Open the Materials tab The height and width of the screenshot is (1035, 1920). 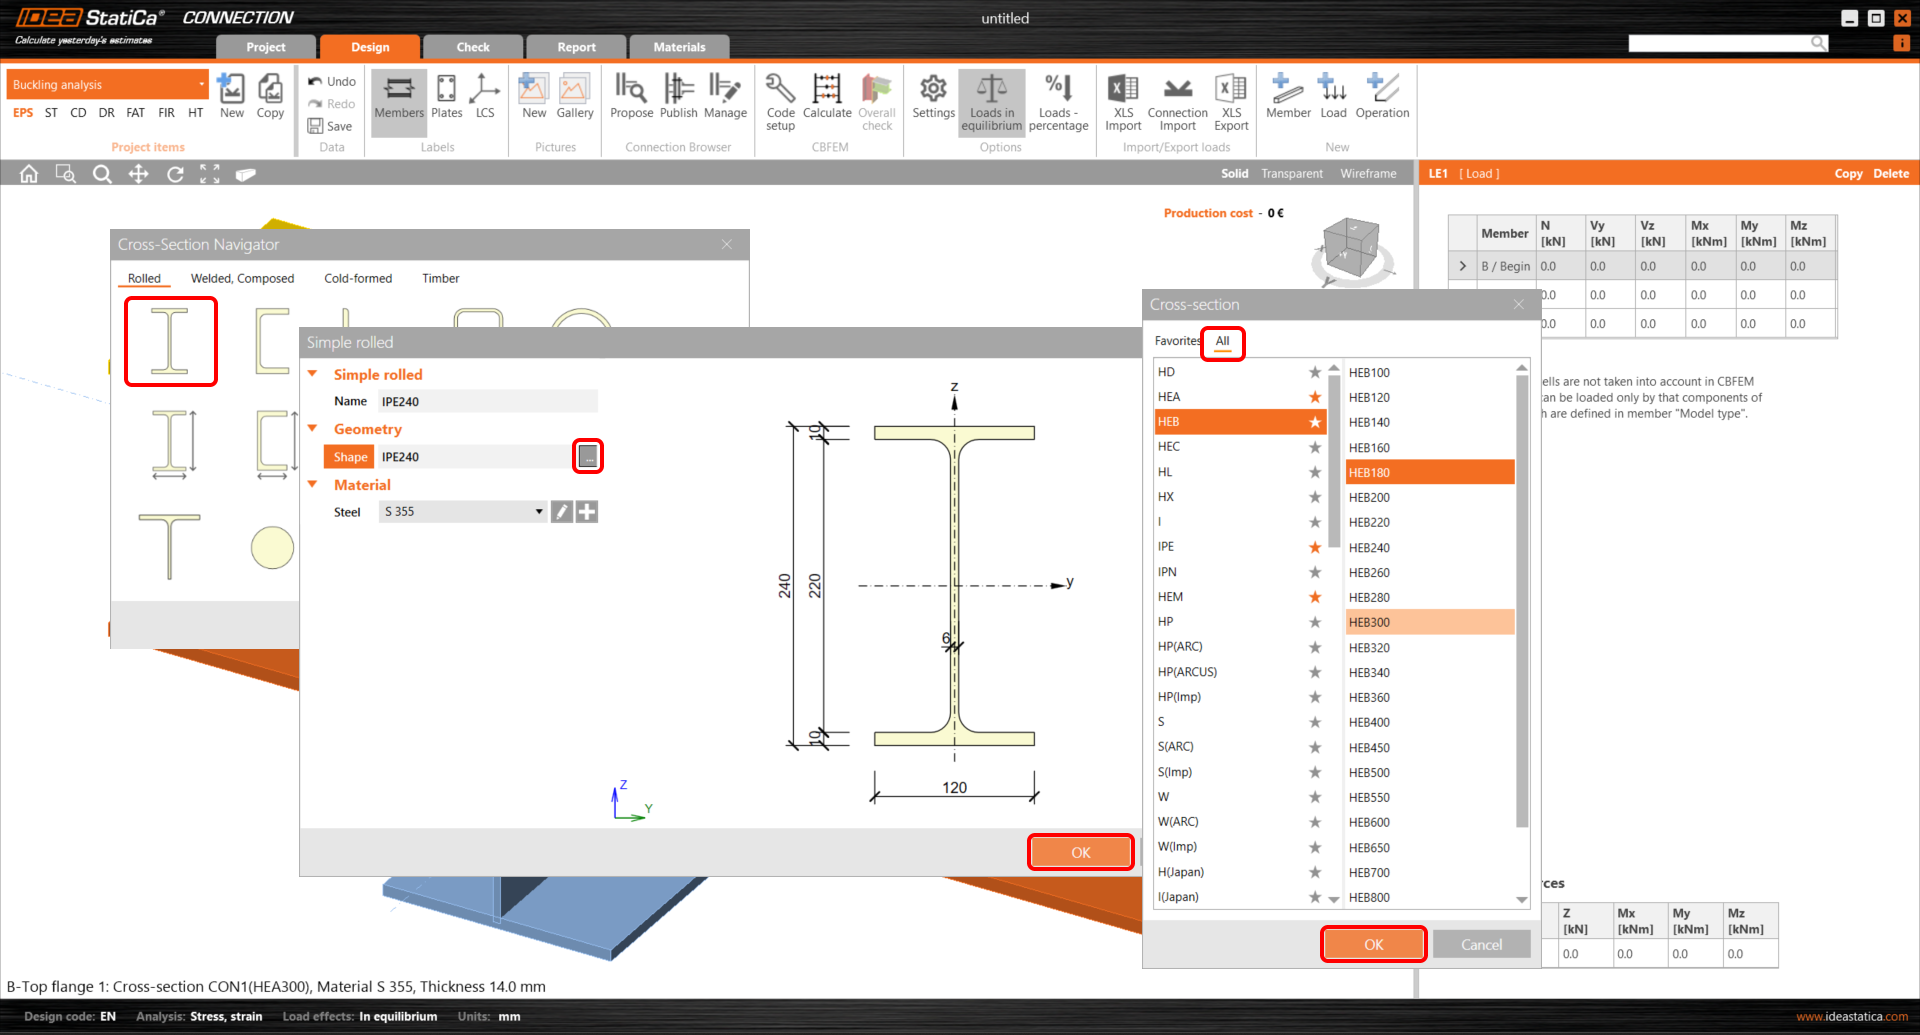(680, 47)
